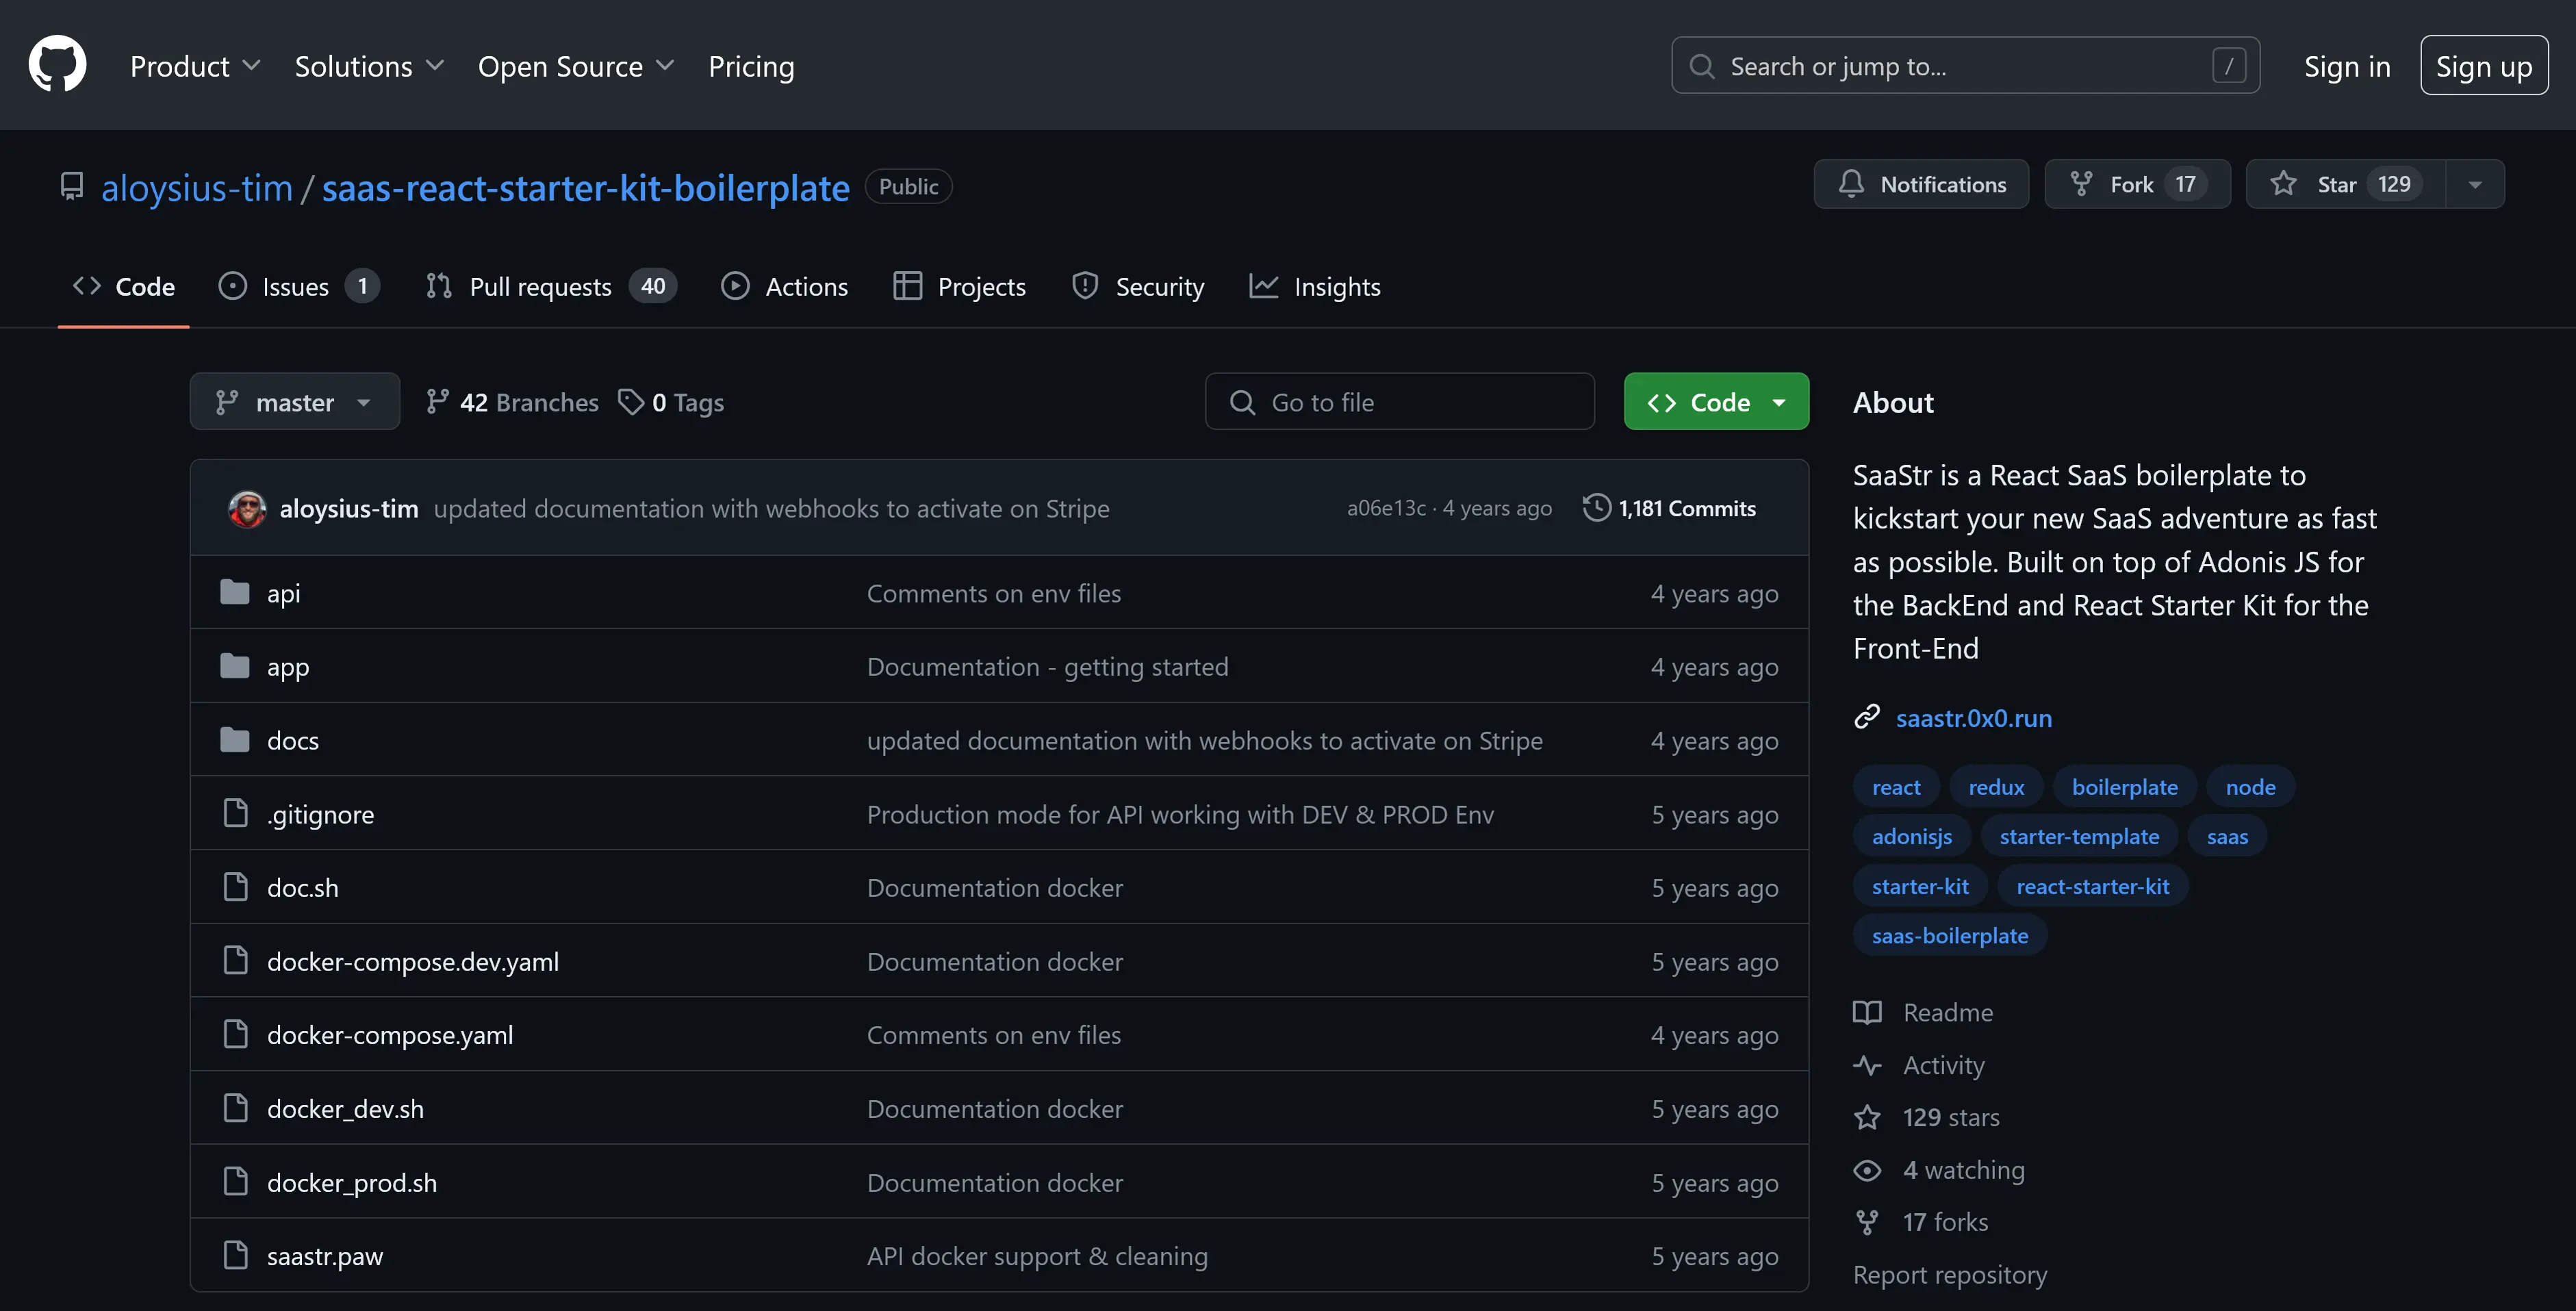Expand the master branch selector
Image resolution: width=2576 pixels, height=1311 pixels.
[x=294, y=402]
